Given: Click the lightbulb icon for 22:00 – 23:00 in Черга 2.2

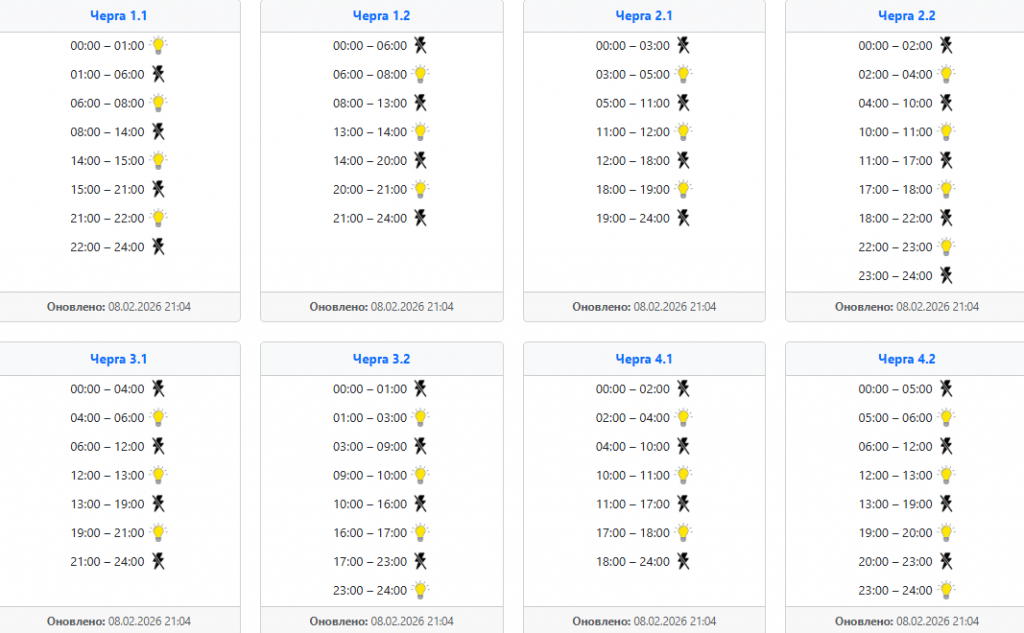Looking at the screenshot, I should click(946, 247).
